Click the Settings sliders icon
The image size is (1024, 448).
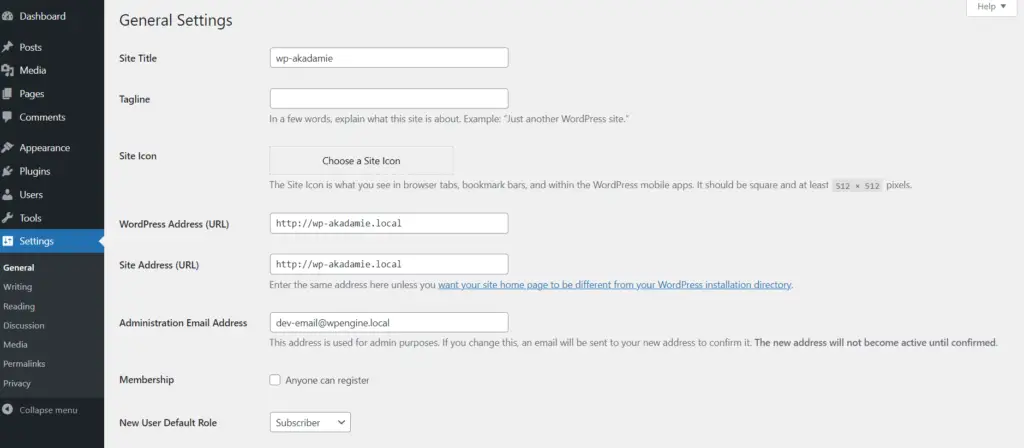pyautogui.click(x=7, y=241)
